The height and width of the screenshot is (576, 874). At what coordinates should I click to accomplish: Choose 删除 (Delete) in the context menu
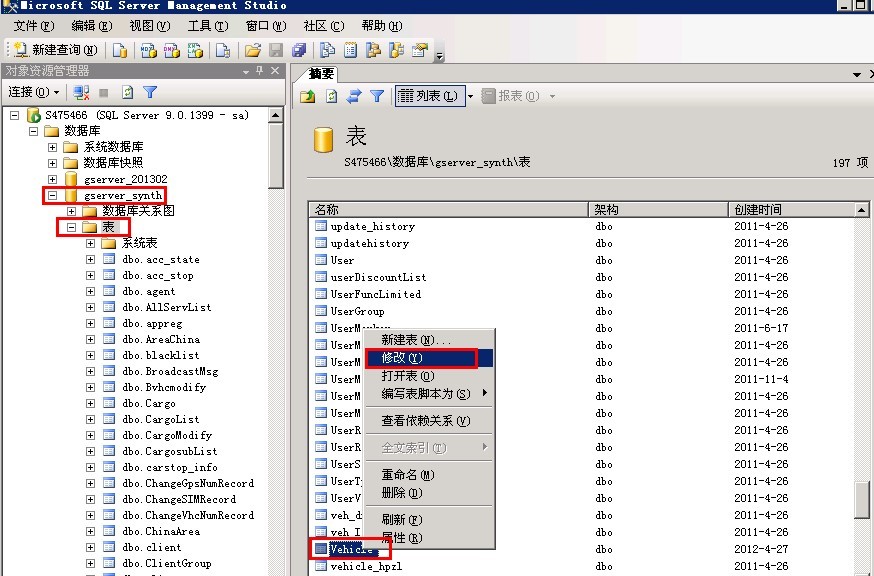click(402, 492)
